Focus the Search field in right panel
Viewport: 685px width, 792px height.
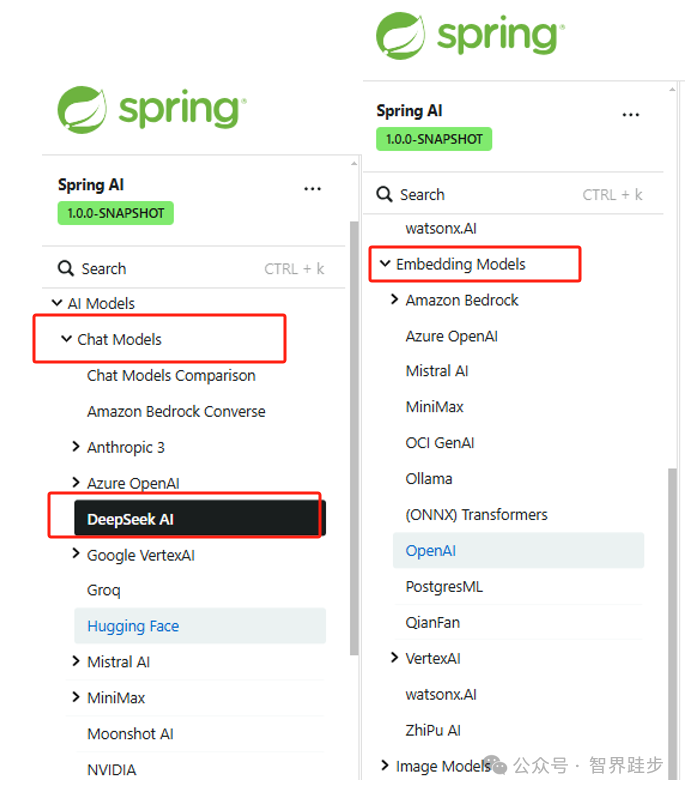512,194
